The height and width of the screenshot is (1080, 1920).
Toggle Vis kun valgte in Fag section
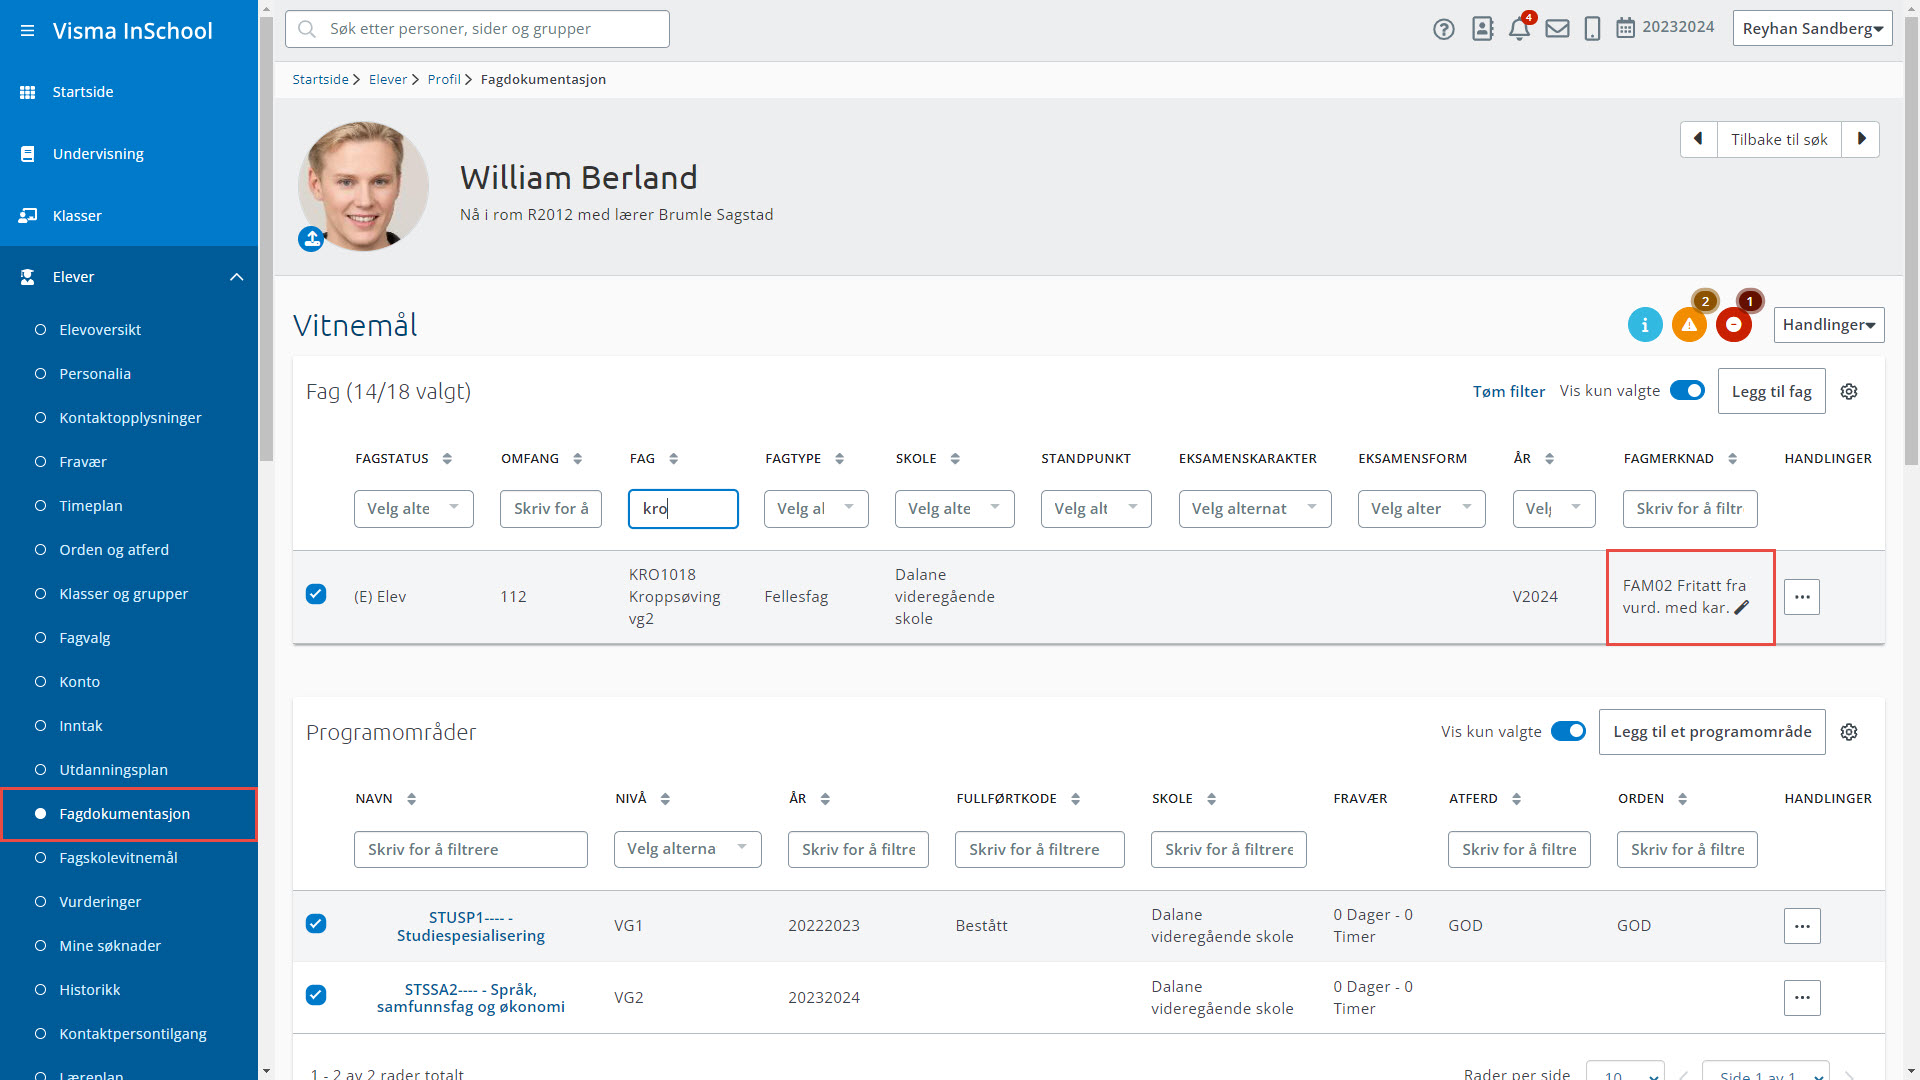coord(1687,391)
